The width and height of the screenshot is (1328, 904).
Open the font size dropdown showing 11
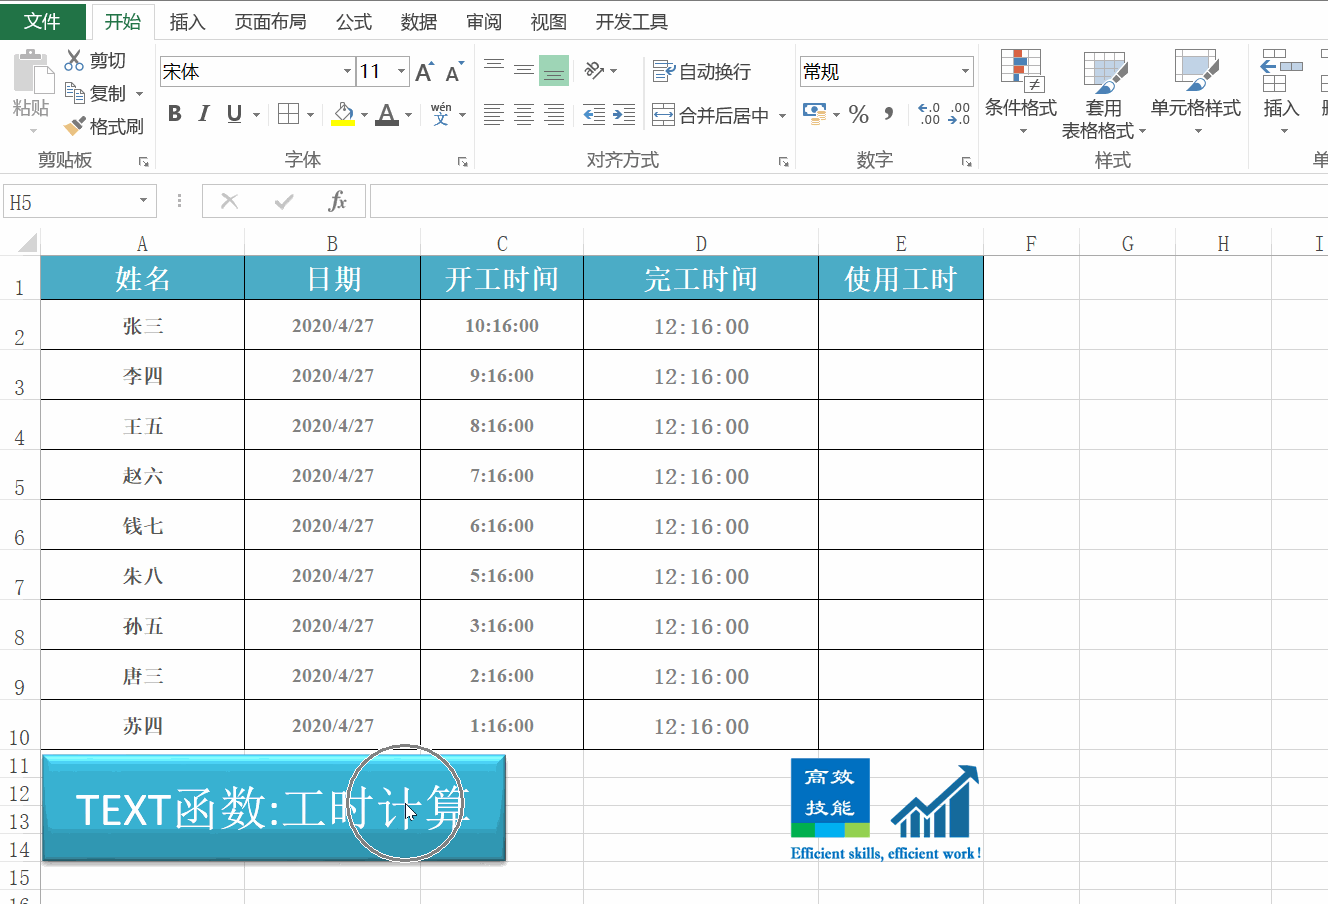tap(402, 71)
